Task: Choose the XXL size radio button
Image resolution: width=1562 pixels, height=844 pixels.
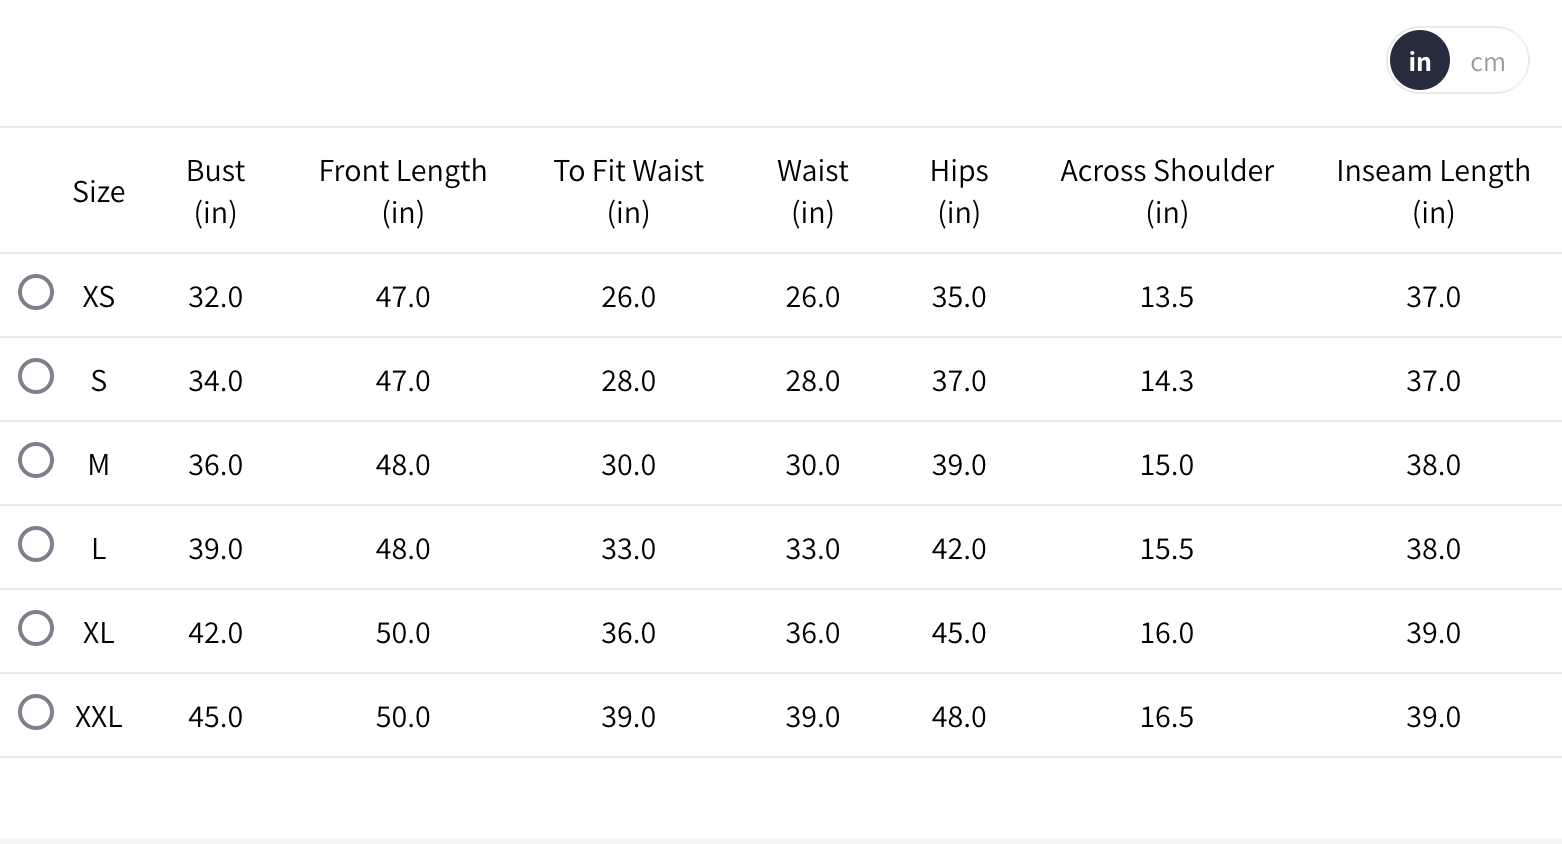Action: point(36,712)
